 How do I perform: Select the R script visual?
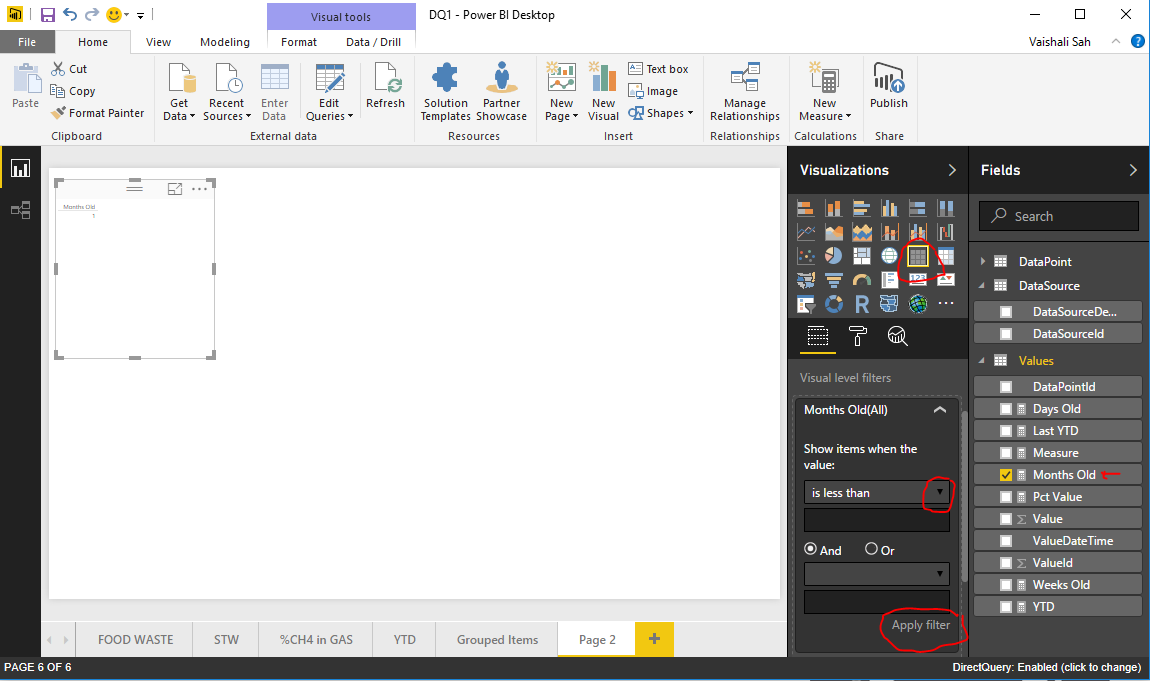point(861,303)
